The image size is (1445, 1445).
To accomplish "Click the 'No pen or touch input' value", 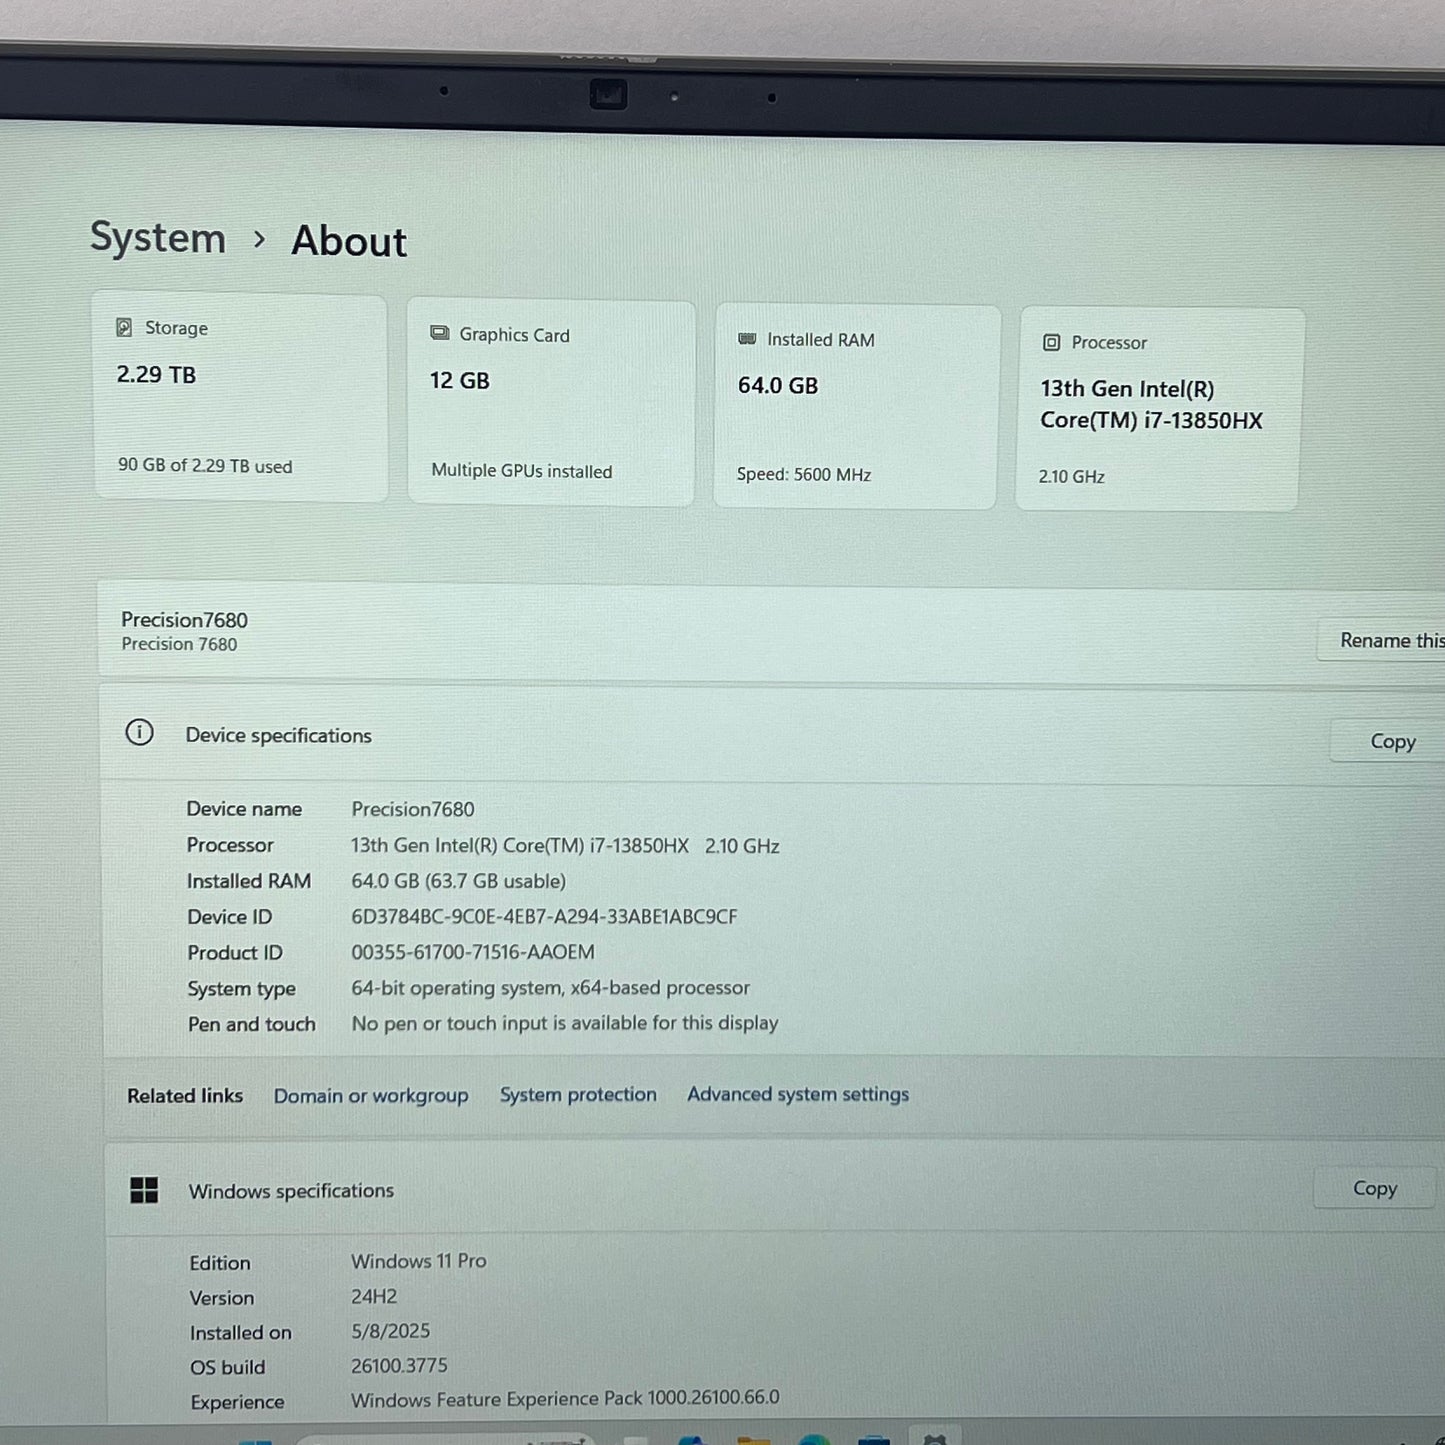I will (x=565, y=1023).
